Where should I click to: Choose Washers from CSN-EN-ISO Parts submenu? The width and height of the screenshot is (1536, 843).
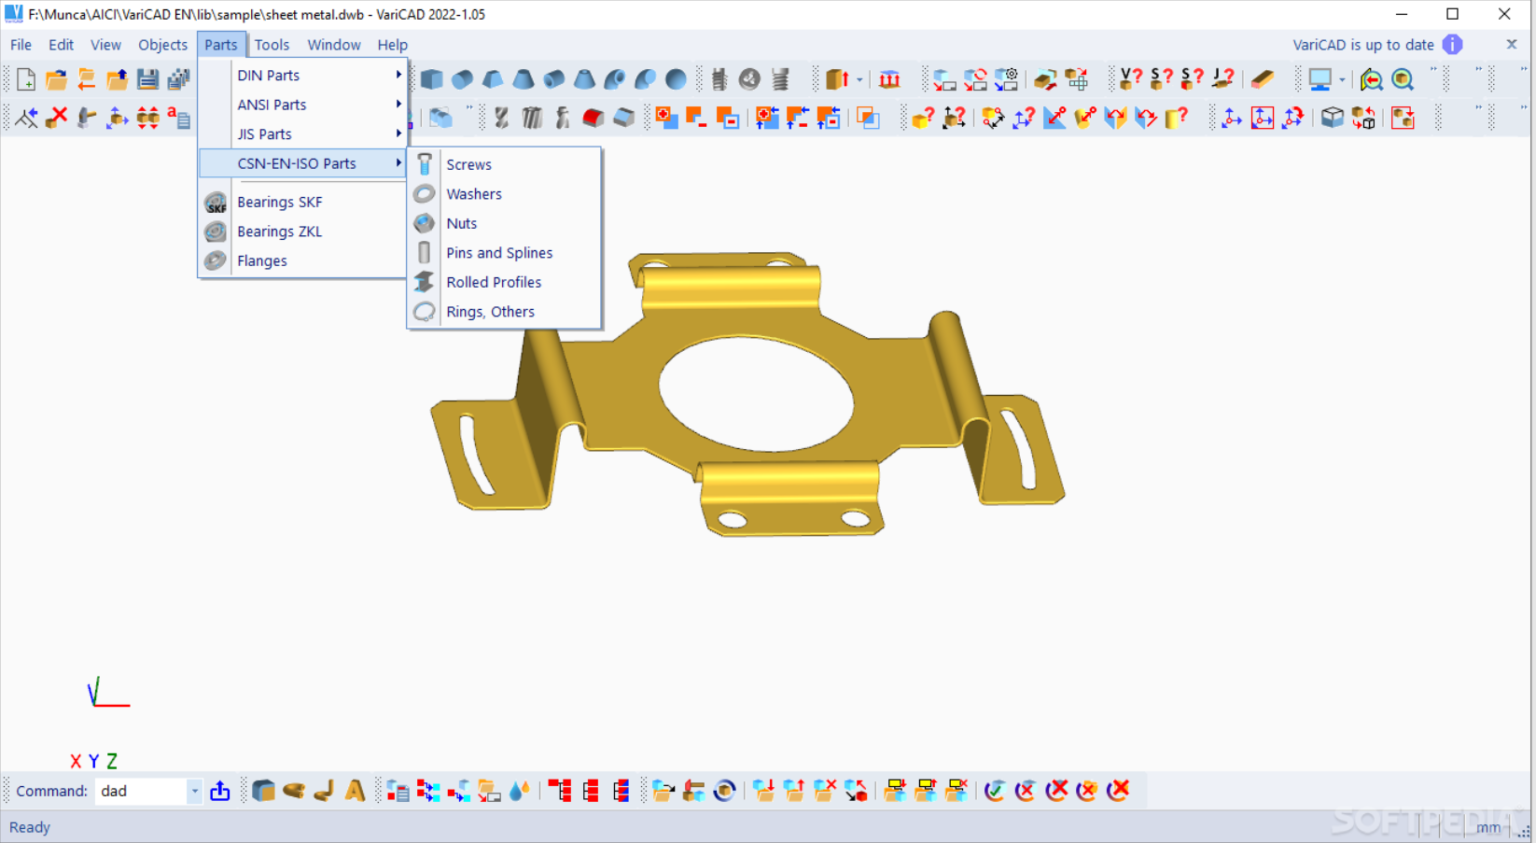tap(474, 194)
